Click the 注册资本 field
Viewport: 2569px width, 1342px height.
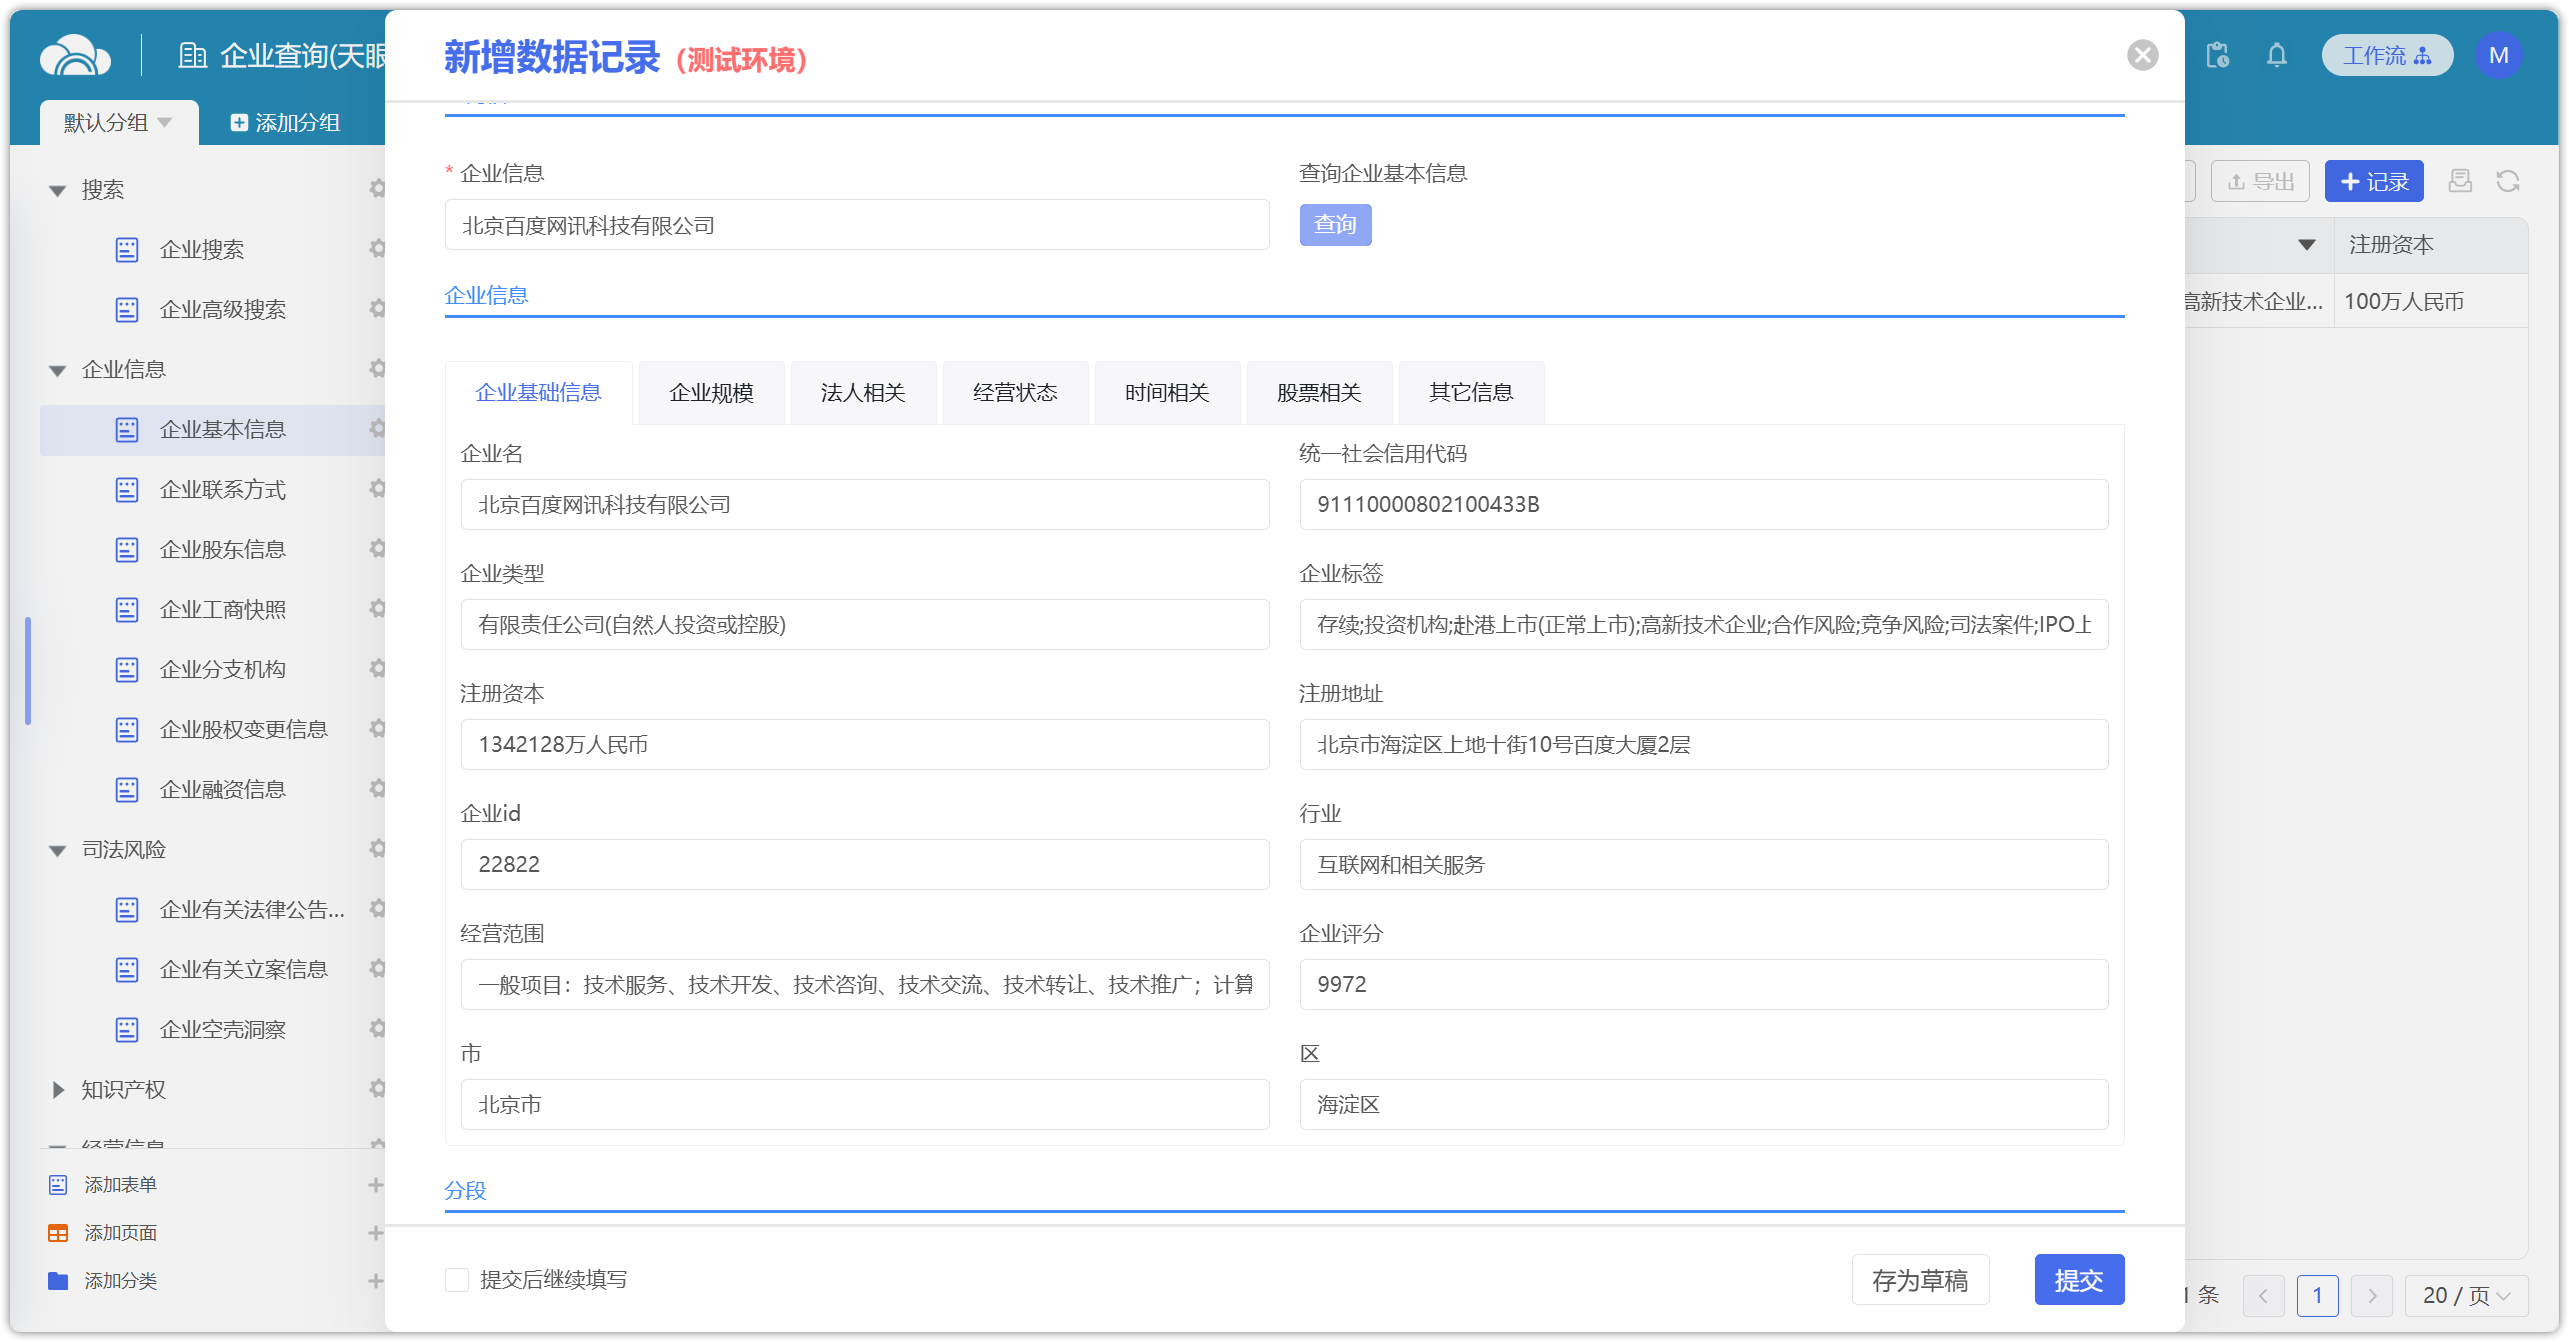[x=865, y=744]
